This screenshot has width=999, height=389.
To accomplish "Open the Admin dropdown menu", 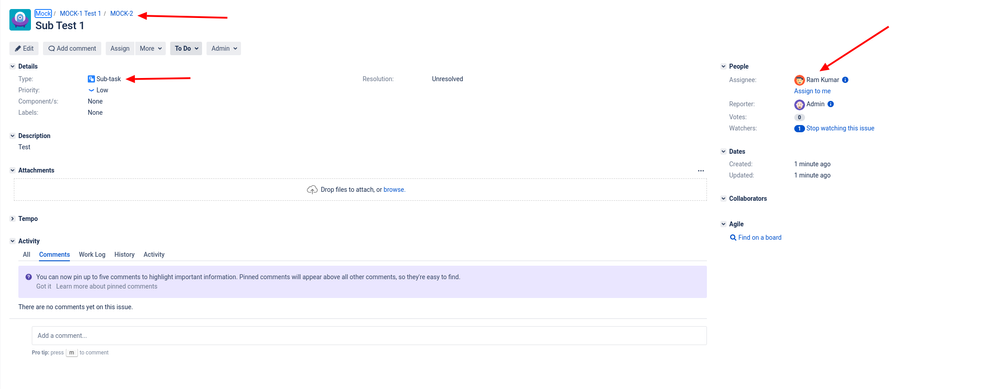I will 224,48.
